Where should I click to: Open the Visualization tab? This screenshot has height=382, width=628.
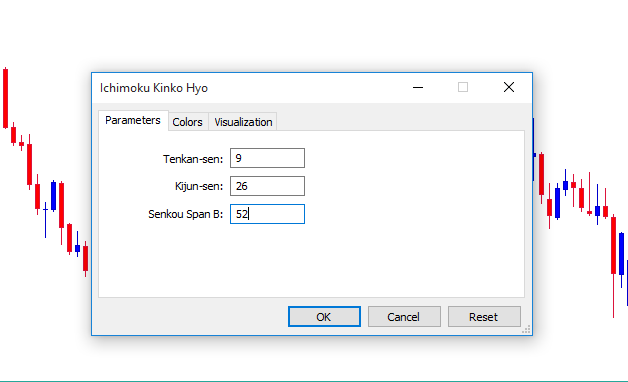click(x=243, y=122)
